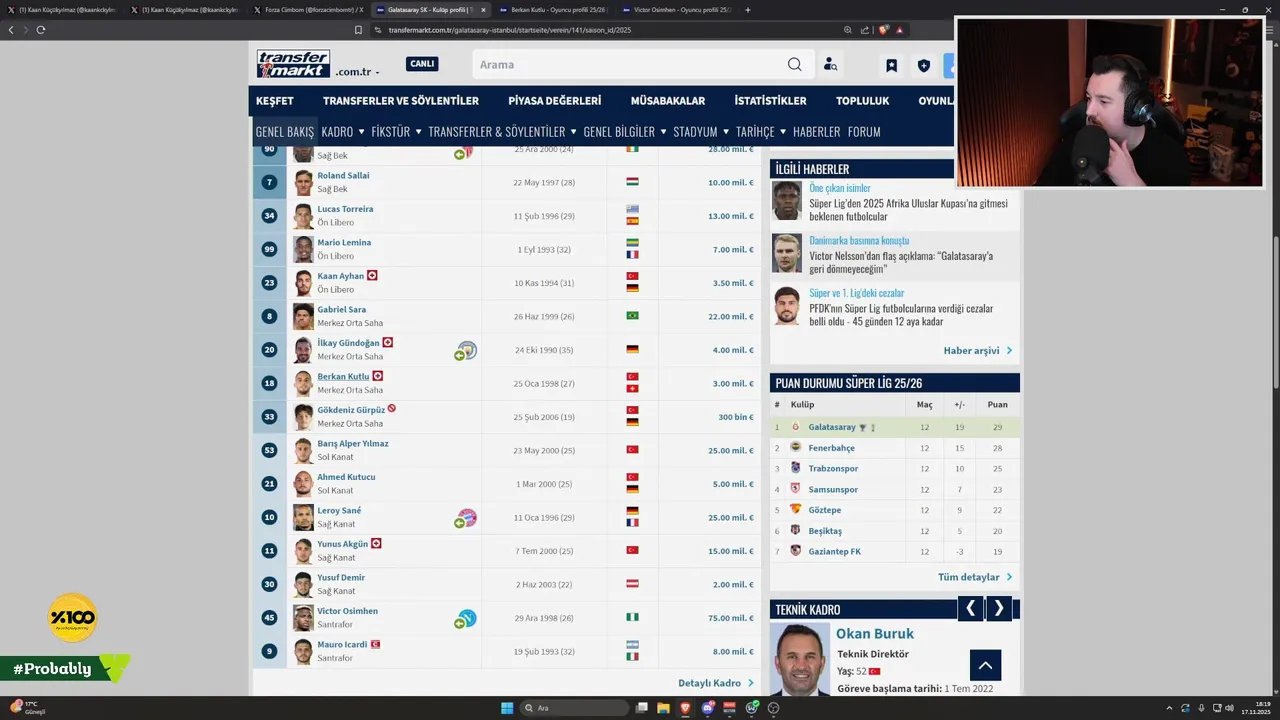Image resolution: width=1280 pixels, height=720 pixels.
Task: Open the user search icon beside search
Action: coord(830,65)
